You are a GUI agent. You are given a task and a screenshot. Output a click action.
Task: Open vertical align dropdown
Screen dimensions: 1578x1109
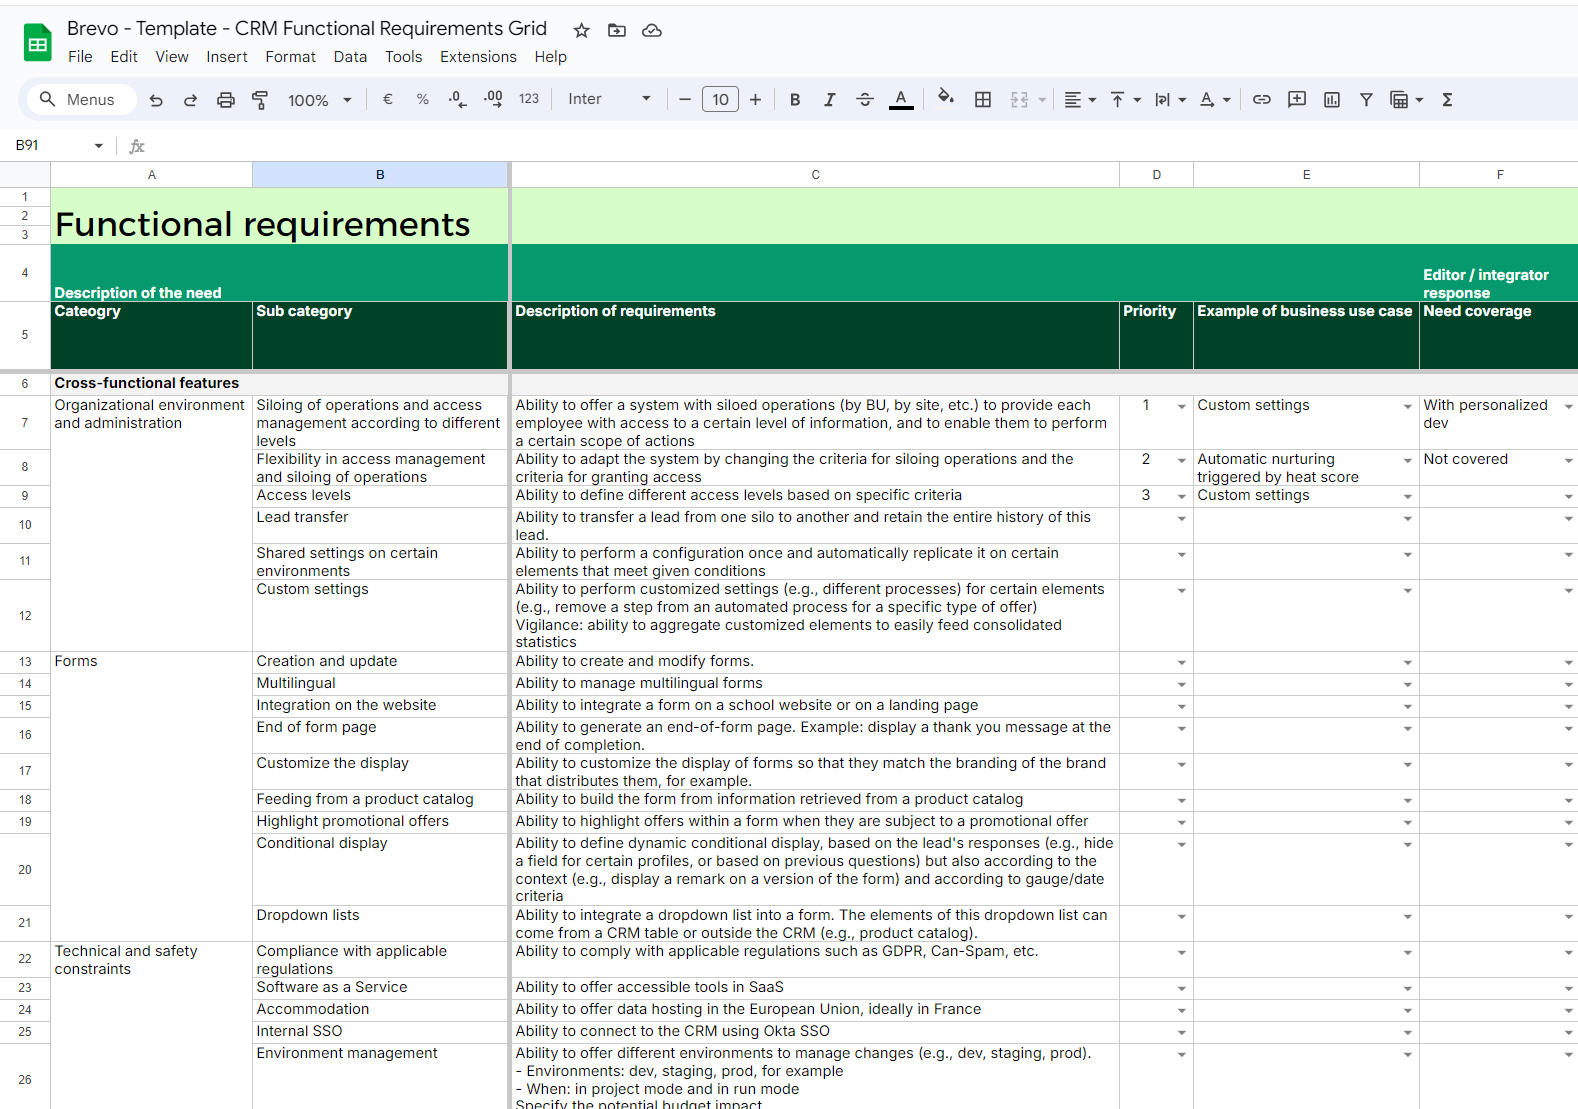(1125, 100)
